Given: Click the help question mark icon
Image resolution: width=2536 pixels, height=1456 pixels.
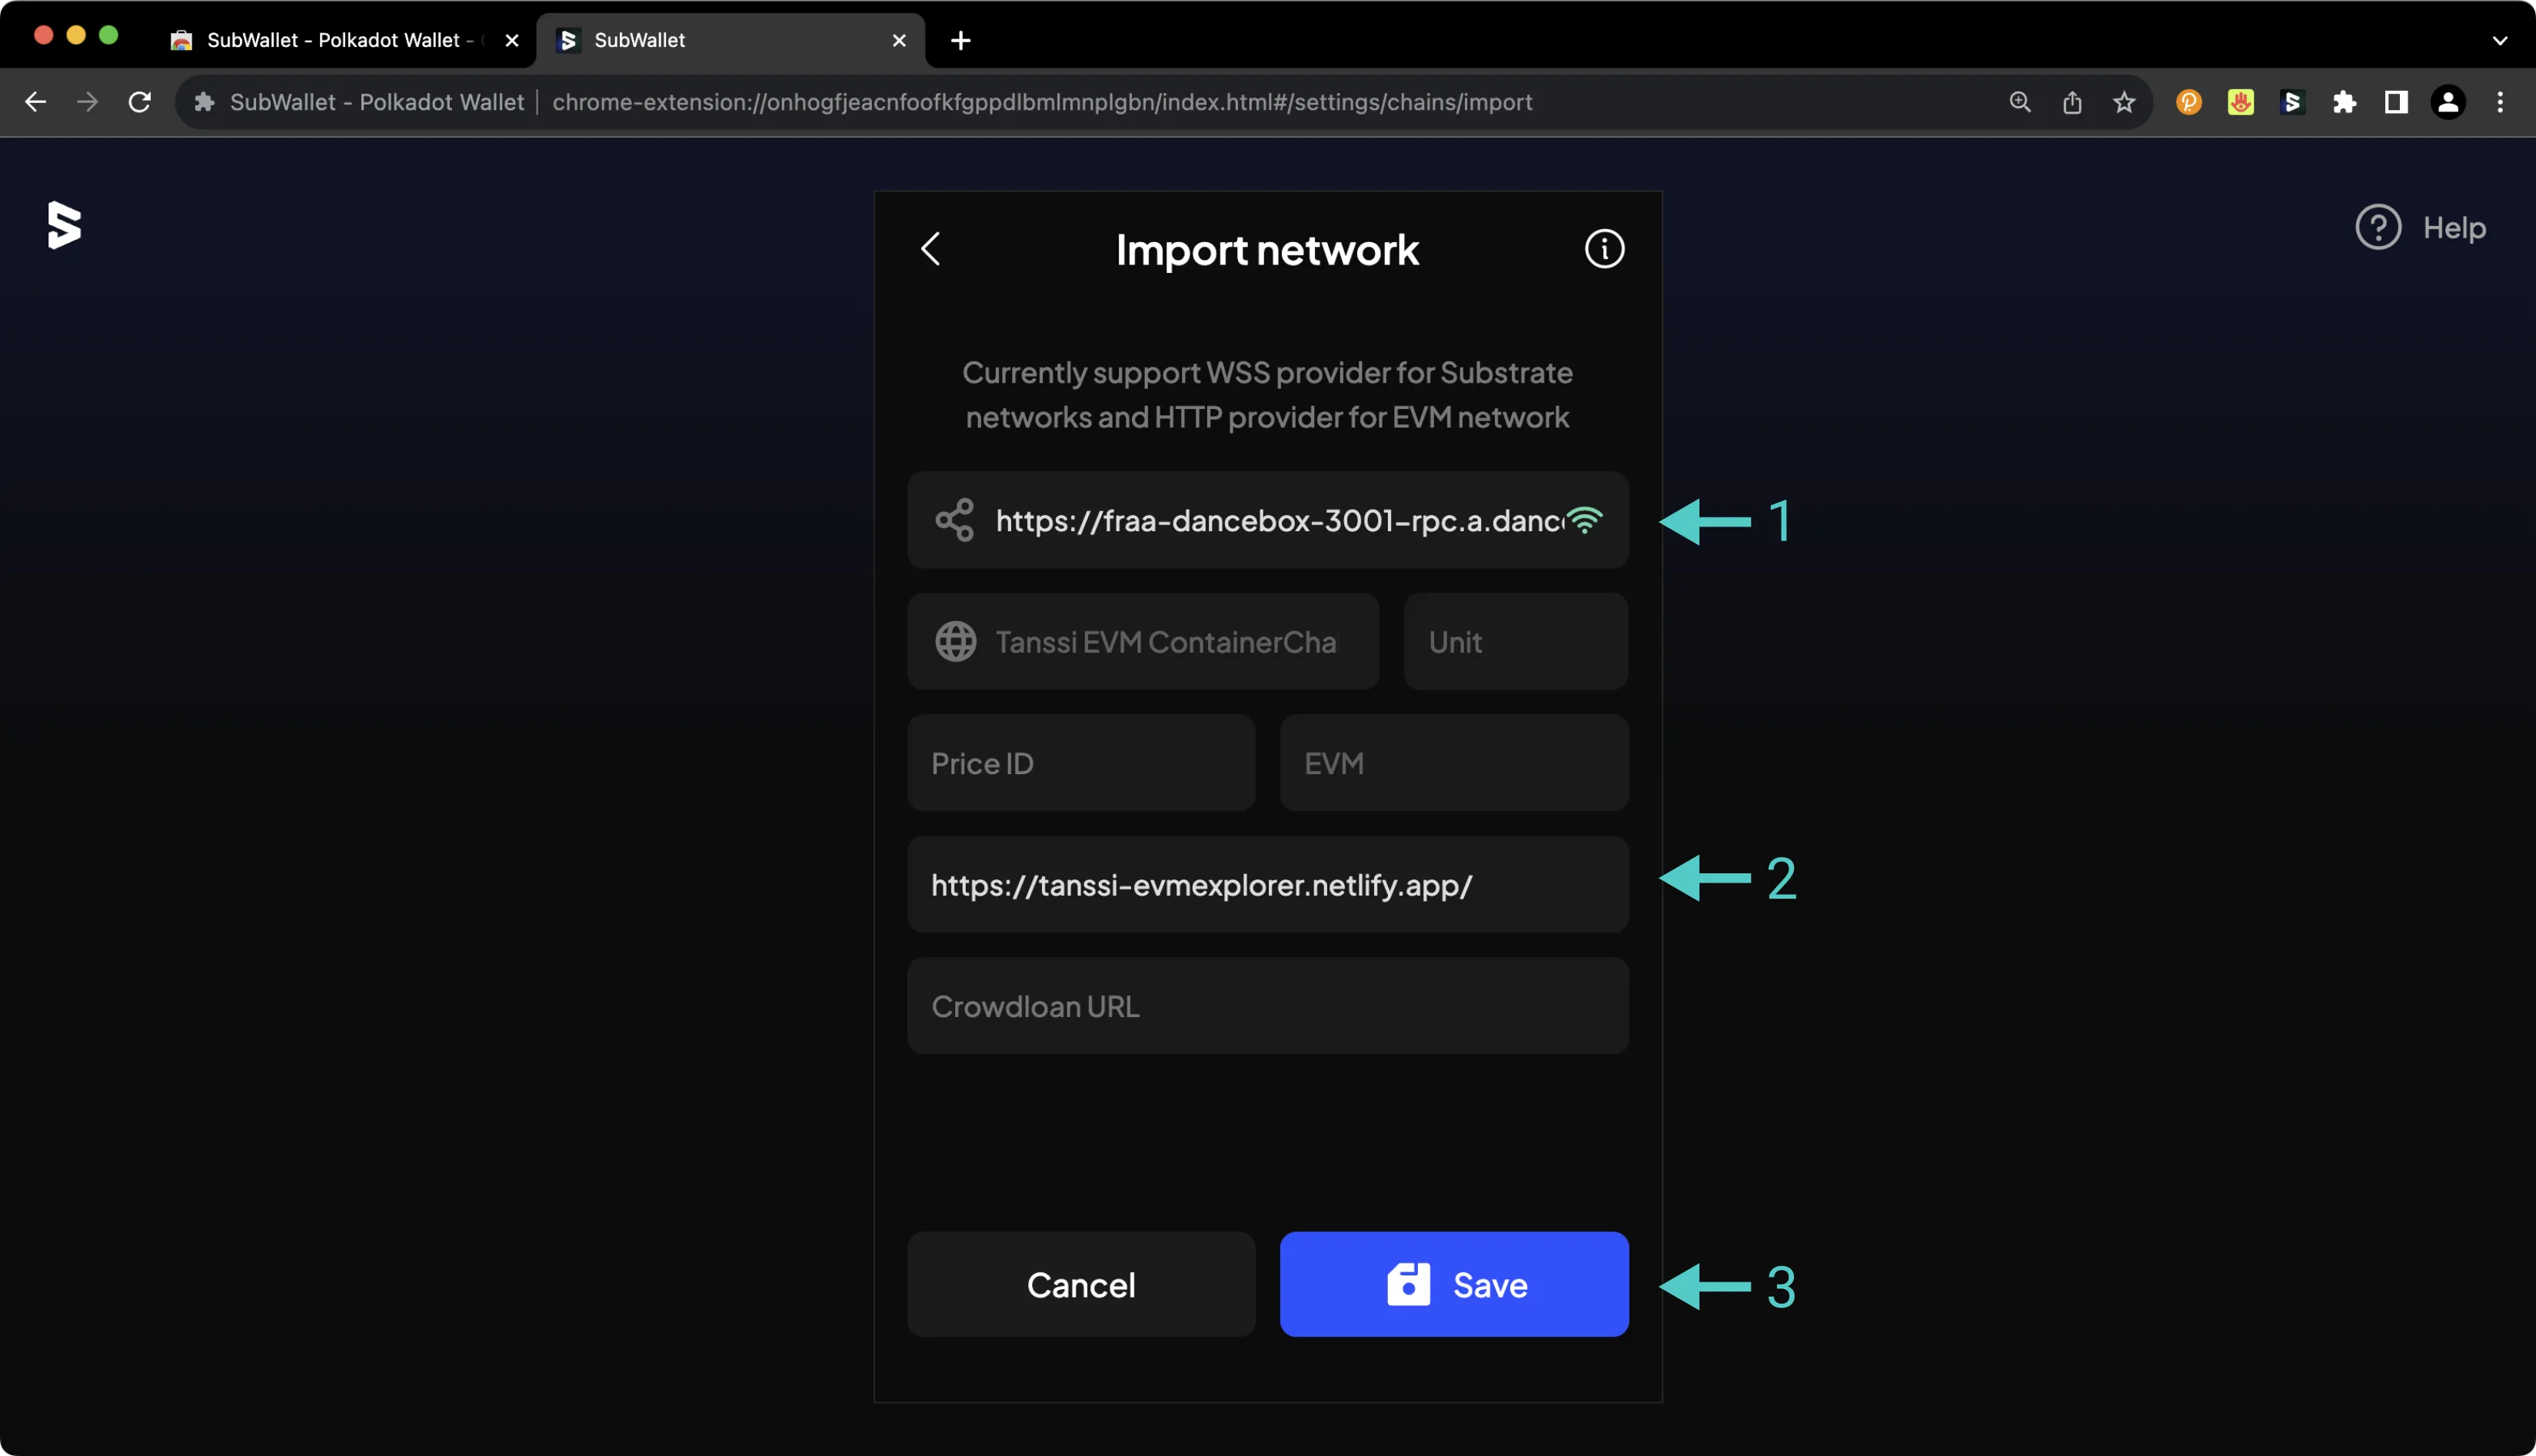Looking at the screenshot, I should click(2376, 227).
